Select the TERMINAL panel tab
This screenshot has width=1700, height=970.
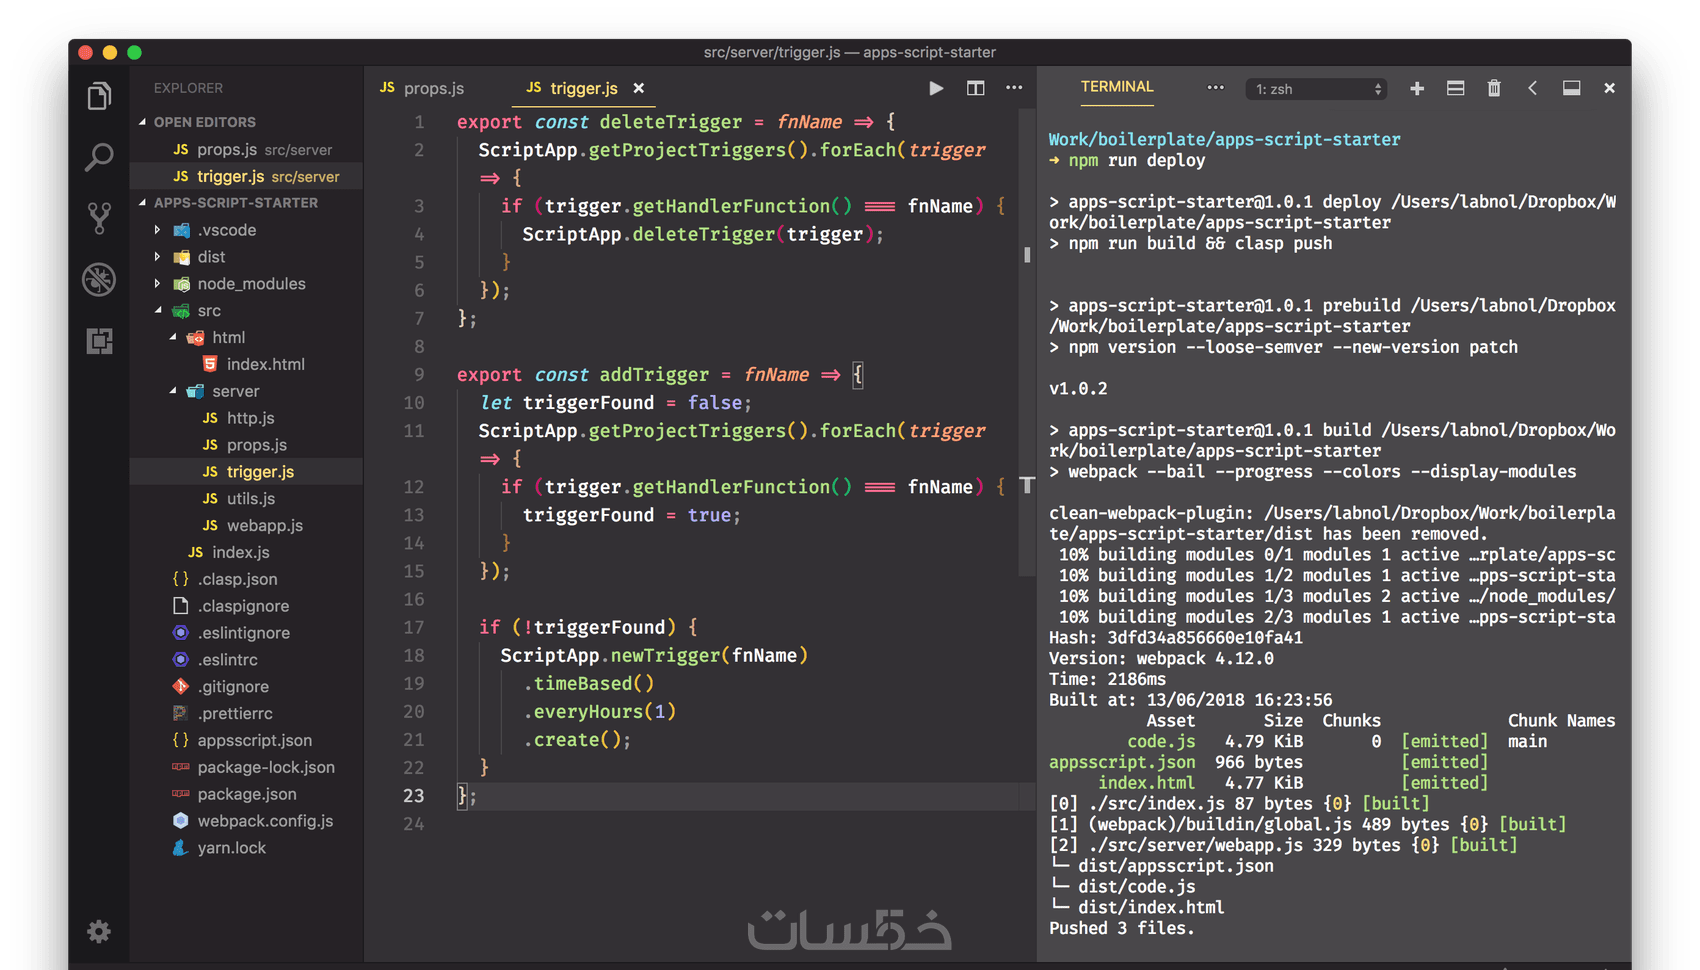point(1117,87)
